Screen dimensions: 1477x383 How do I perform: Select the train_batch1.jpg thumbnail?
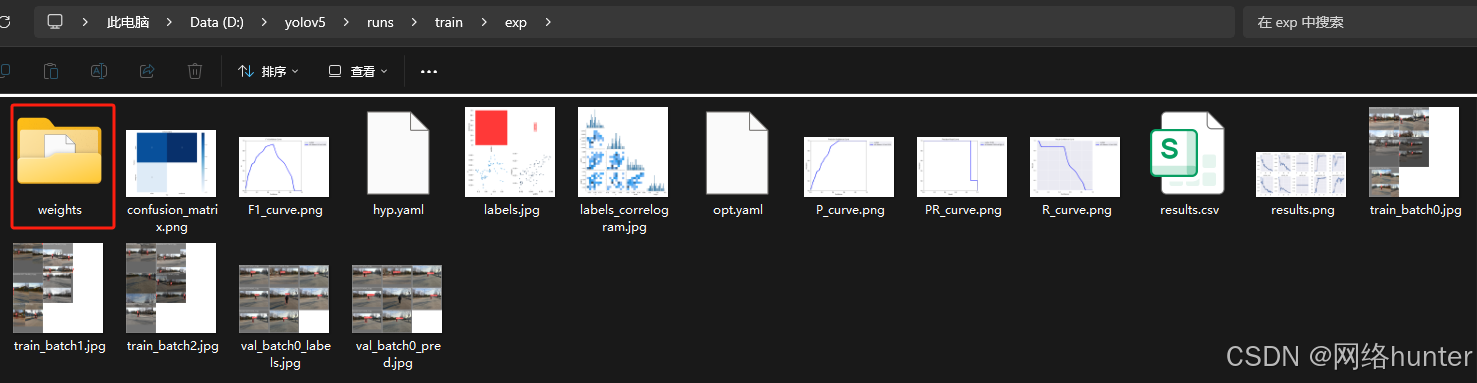click(58, 288)
